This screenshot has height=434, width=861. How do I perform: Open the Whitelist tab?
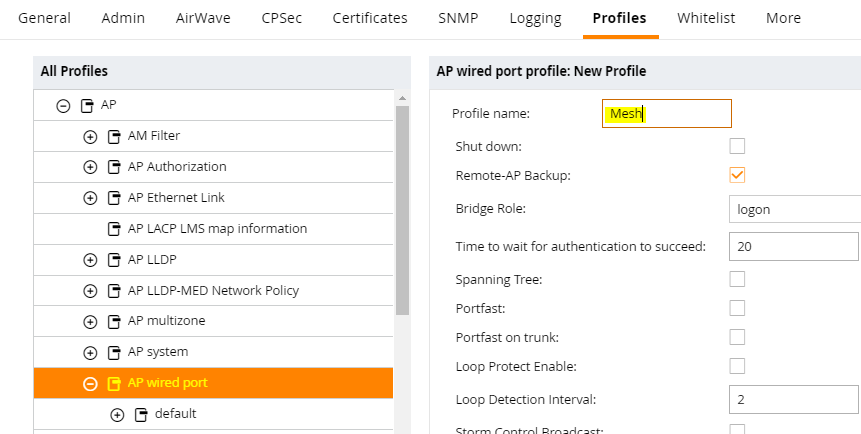click(706, 18)
